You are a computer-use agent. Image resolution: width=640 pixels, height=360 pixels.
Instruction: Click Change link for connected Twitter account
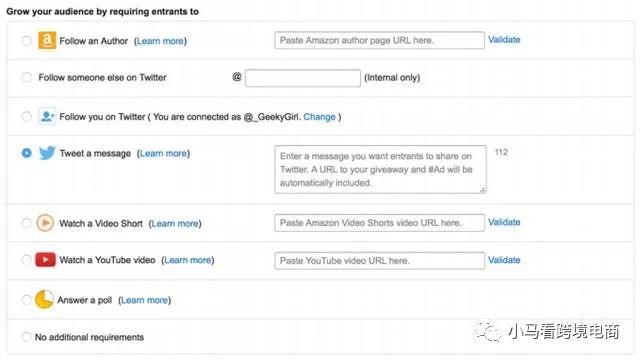tap(319, 117)
